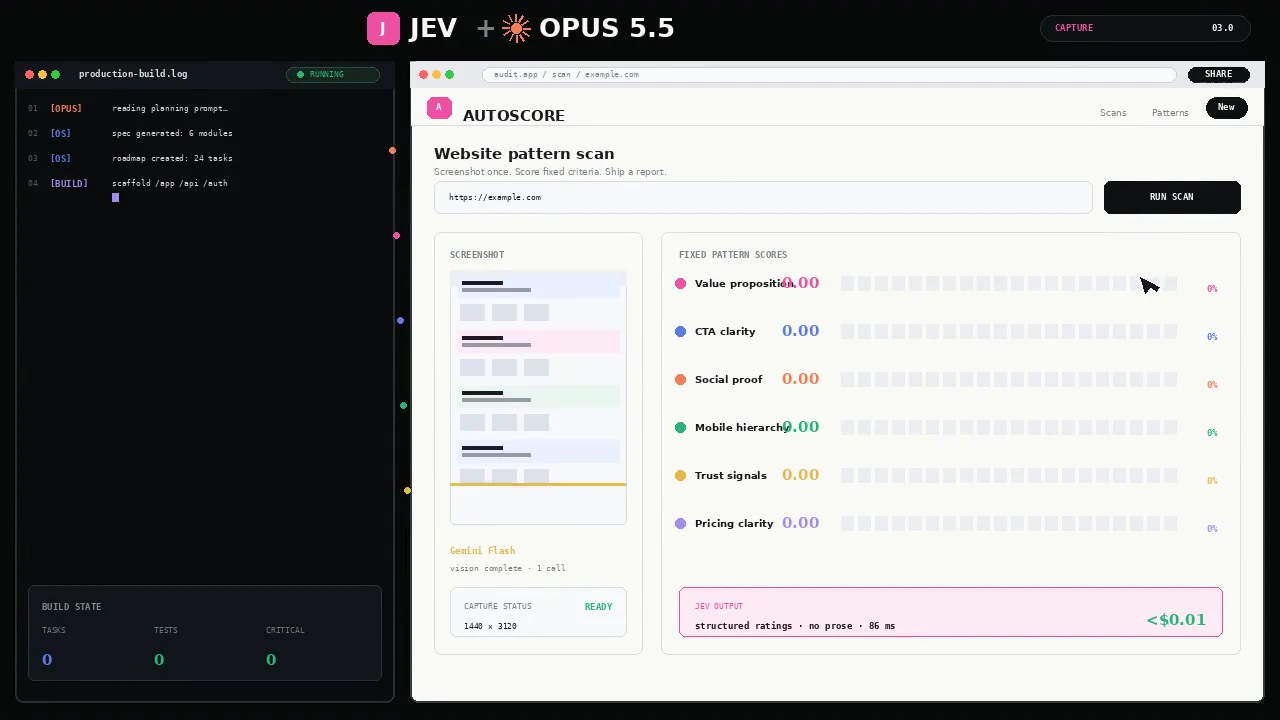The image size is (1280, 720).
Task: Click the CTA clarity score bar
Action: (x=1009, y=332)
